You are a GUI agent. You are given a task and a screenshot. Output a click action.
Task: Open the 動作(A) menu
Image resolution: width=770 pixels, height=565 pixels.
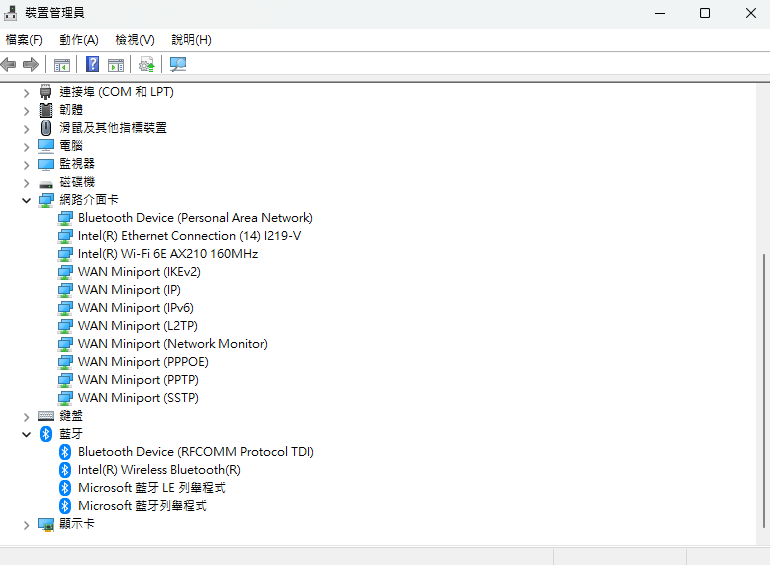click(x=79, y=40)
